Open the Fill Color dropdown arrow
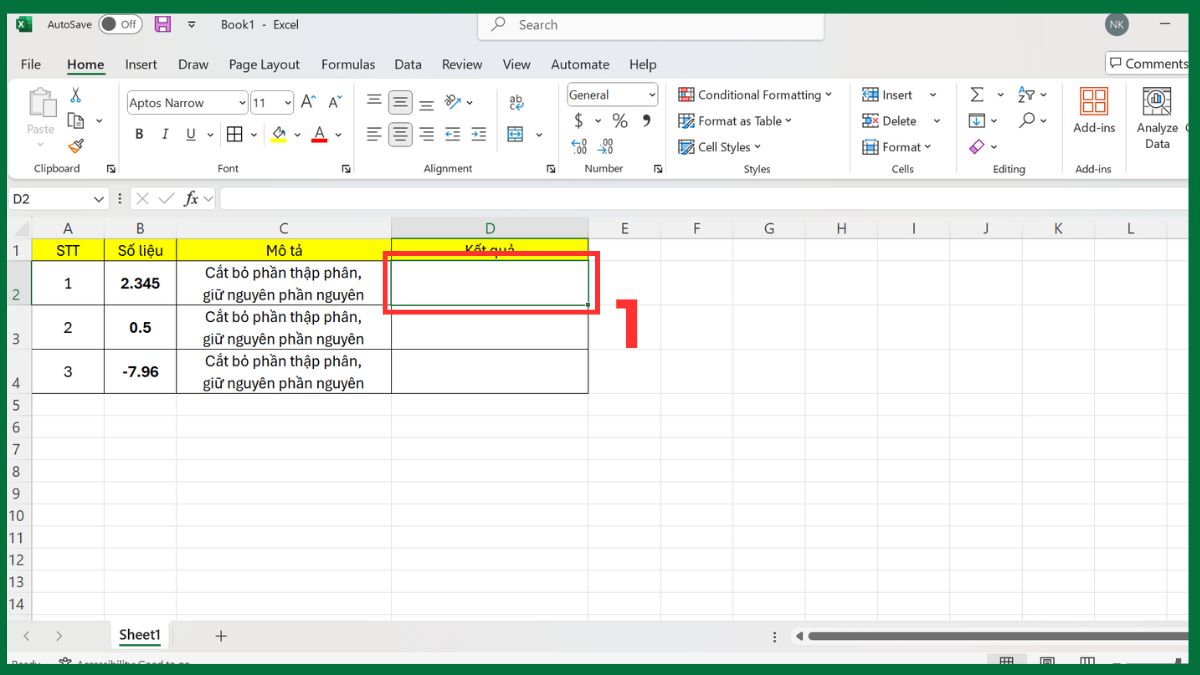The height and width of the screenshot is (675, 1200). [x=296, y=132]
